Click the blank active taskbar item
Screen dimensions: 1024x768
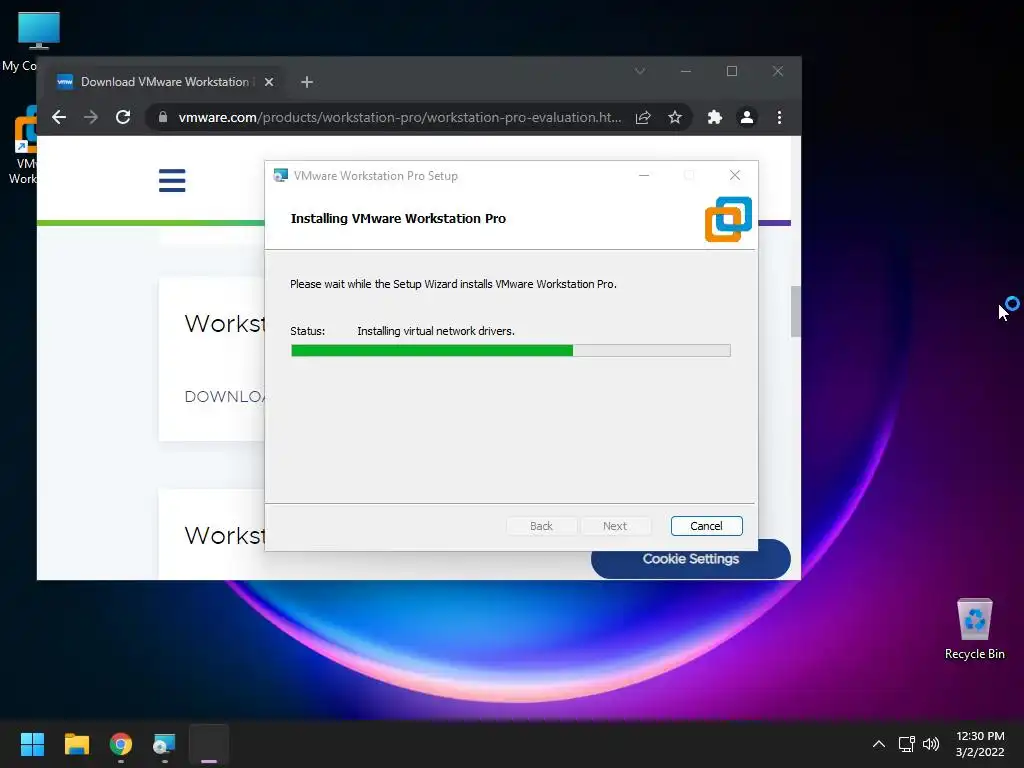pos(209,744)
